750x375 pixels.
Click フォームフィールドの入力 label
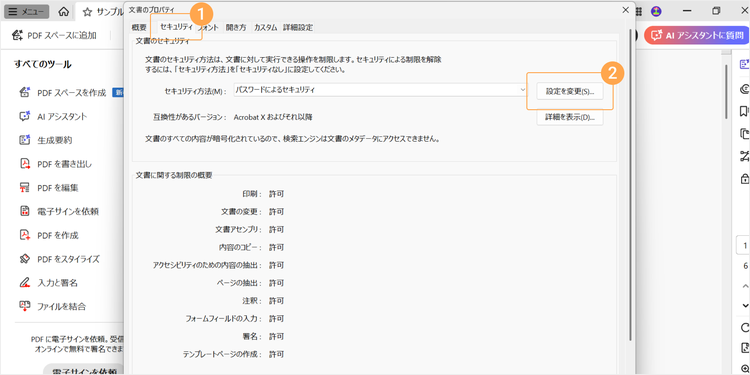pos(224,319)
